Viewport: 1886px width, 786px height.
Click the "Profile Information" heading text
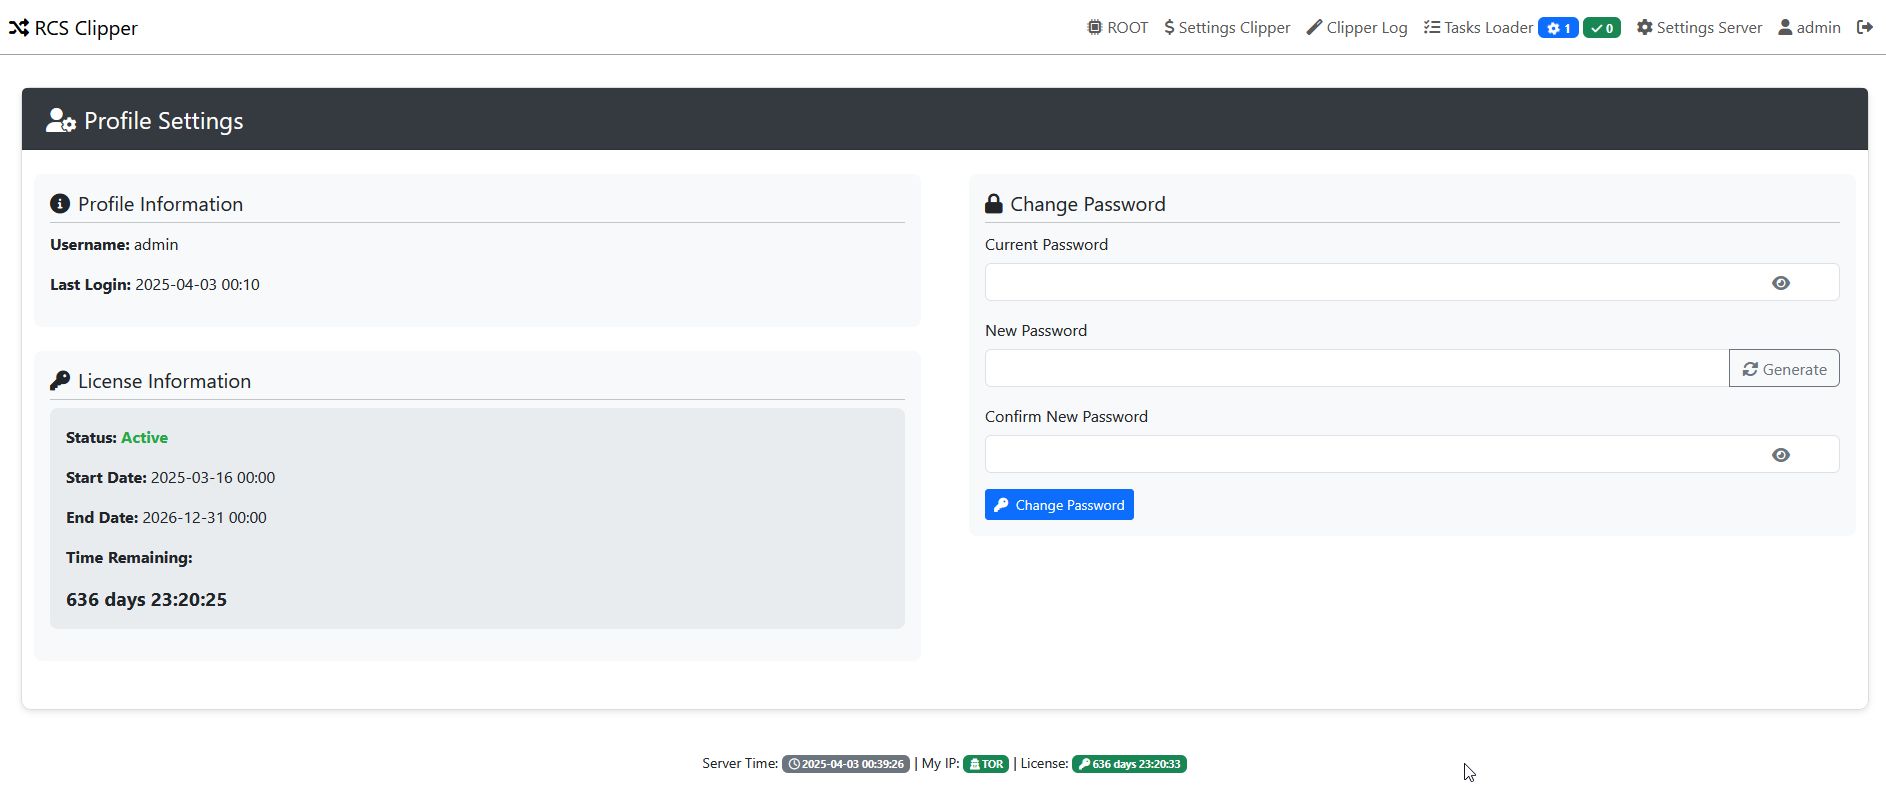click(160, 204)
